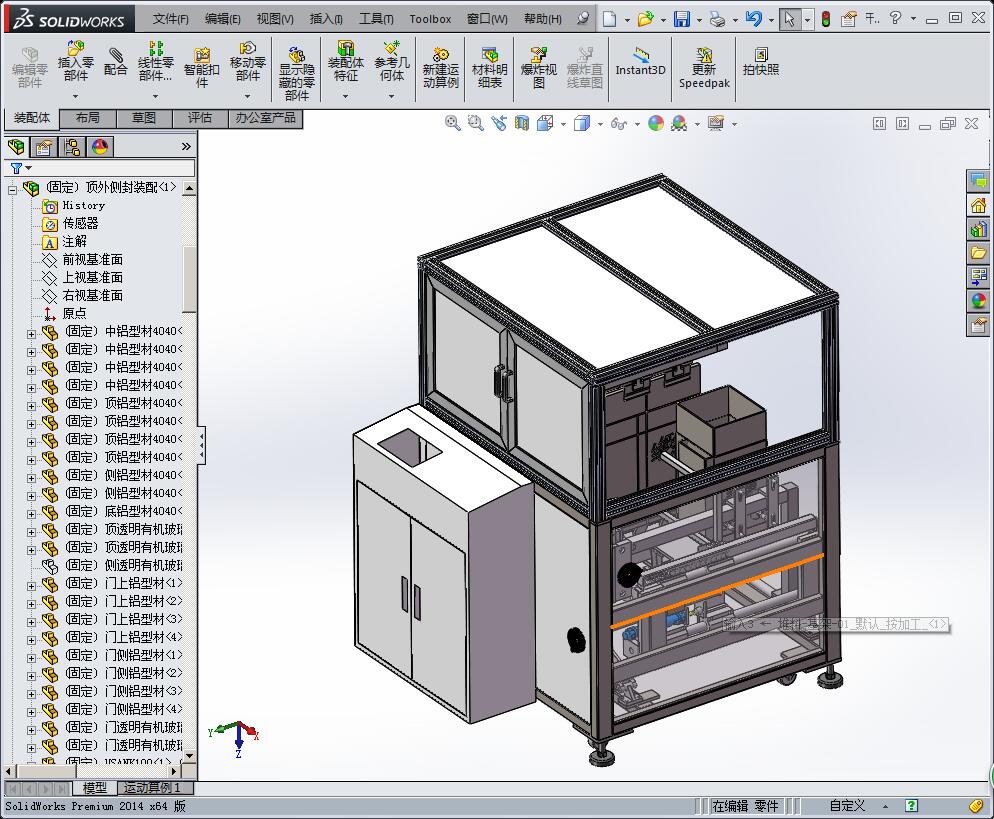Viewport: 994px width, 819px height.
Task: Collapse the root 顶外侧封装配 assembly node
Action: coord(12,189)
